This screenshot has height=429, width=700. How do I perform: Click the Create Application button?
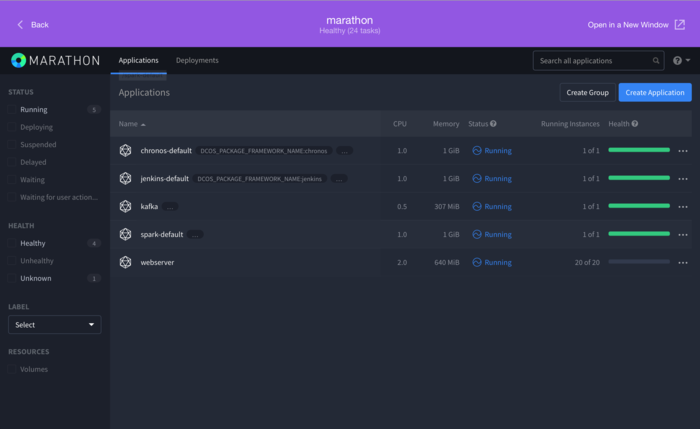pos(655,92)
